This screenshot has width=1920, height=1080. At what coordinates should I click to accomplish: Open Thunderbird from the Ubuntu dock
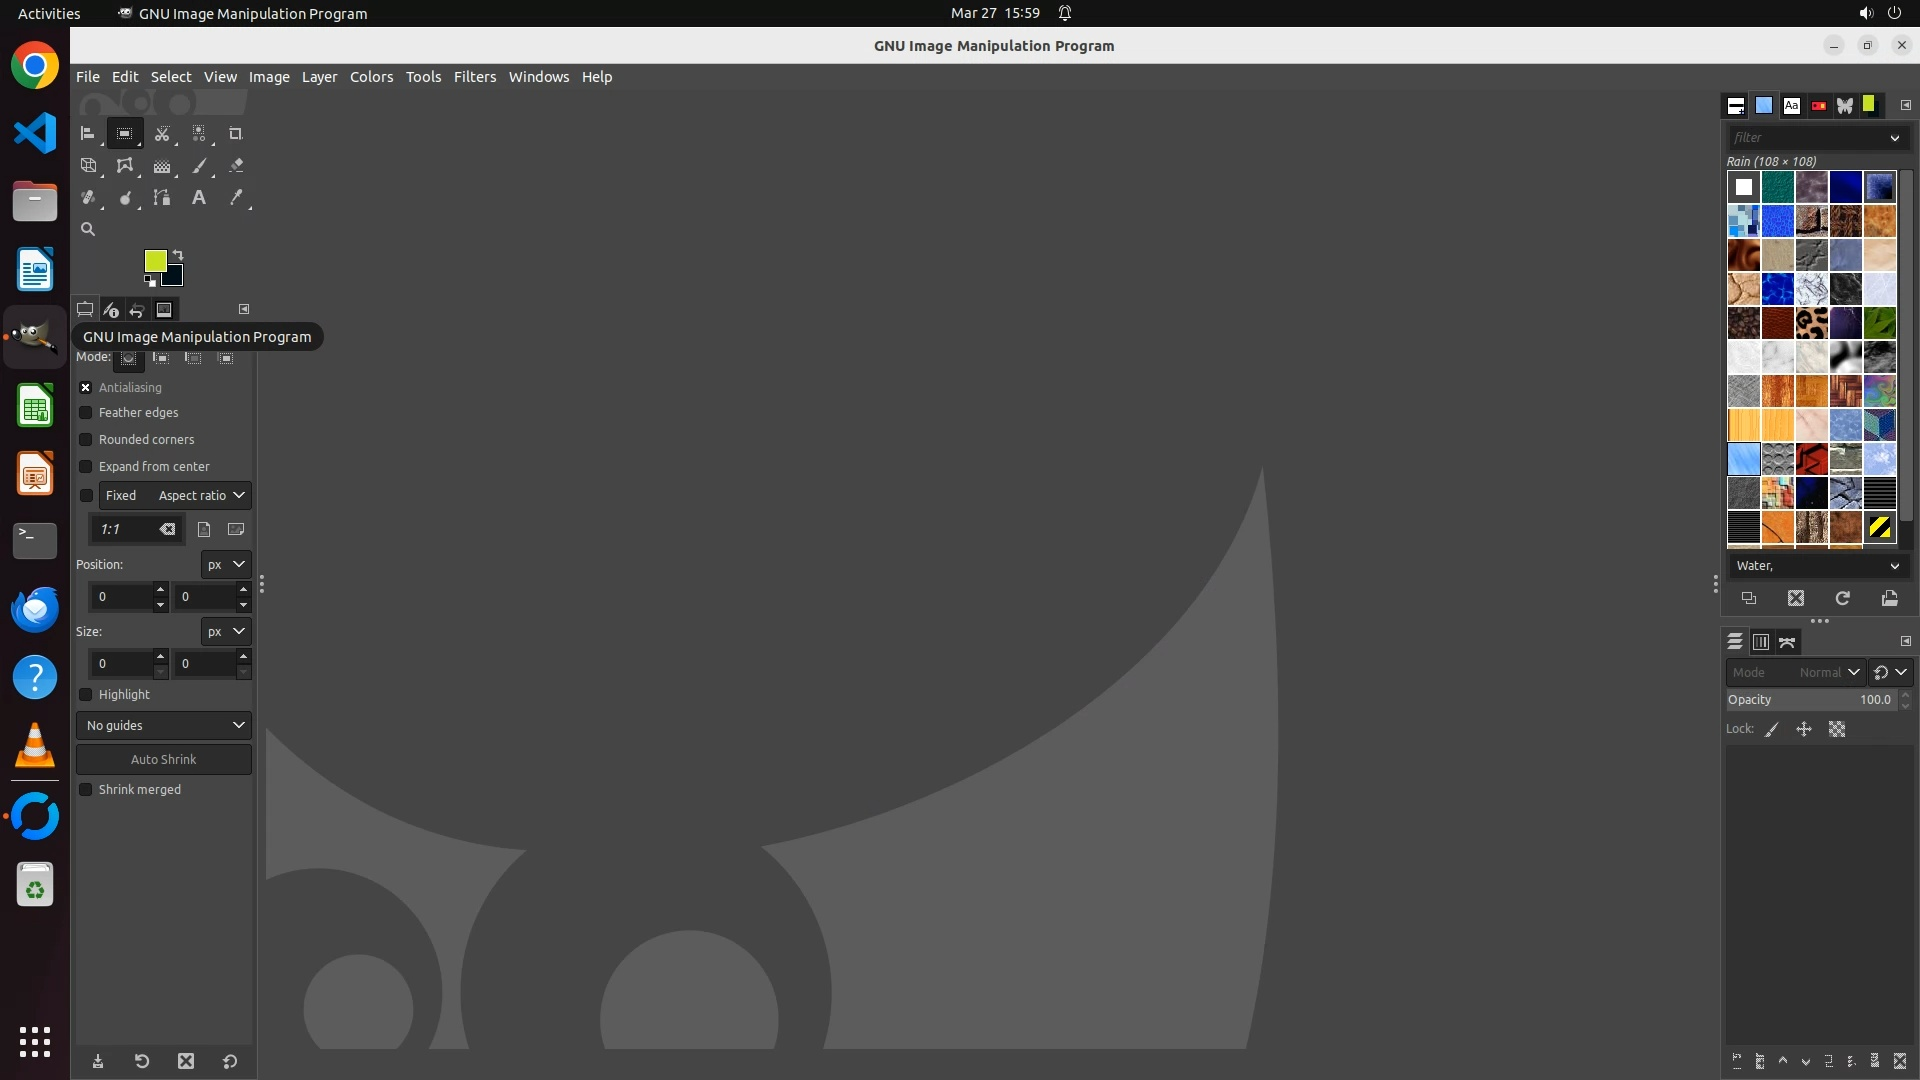click(x=35, y=609)
